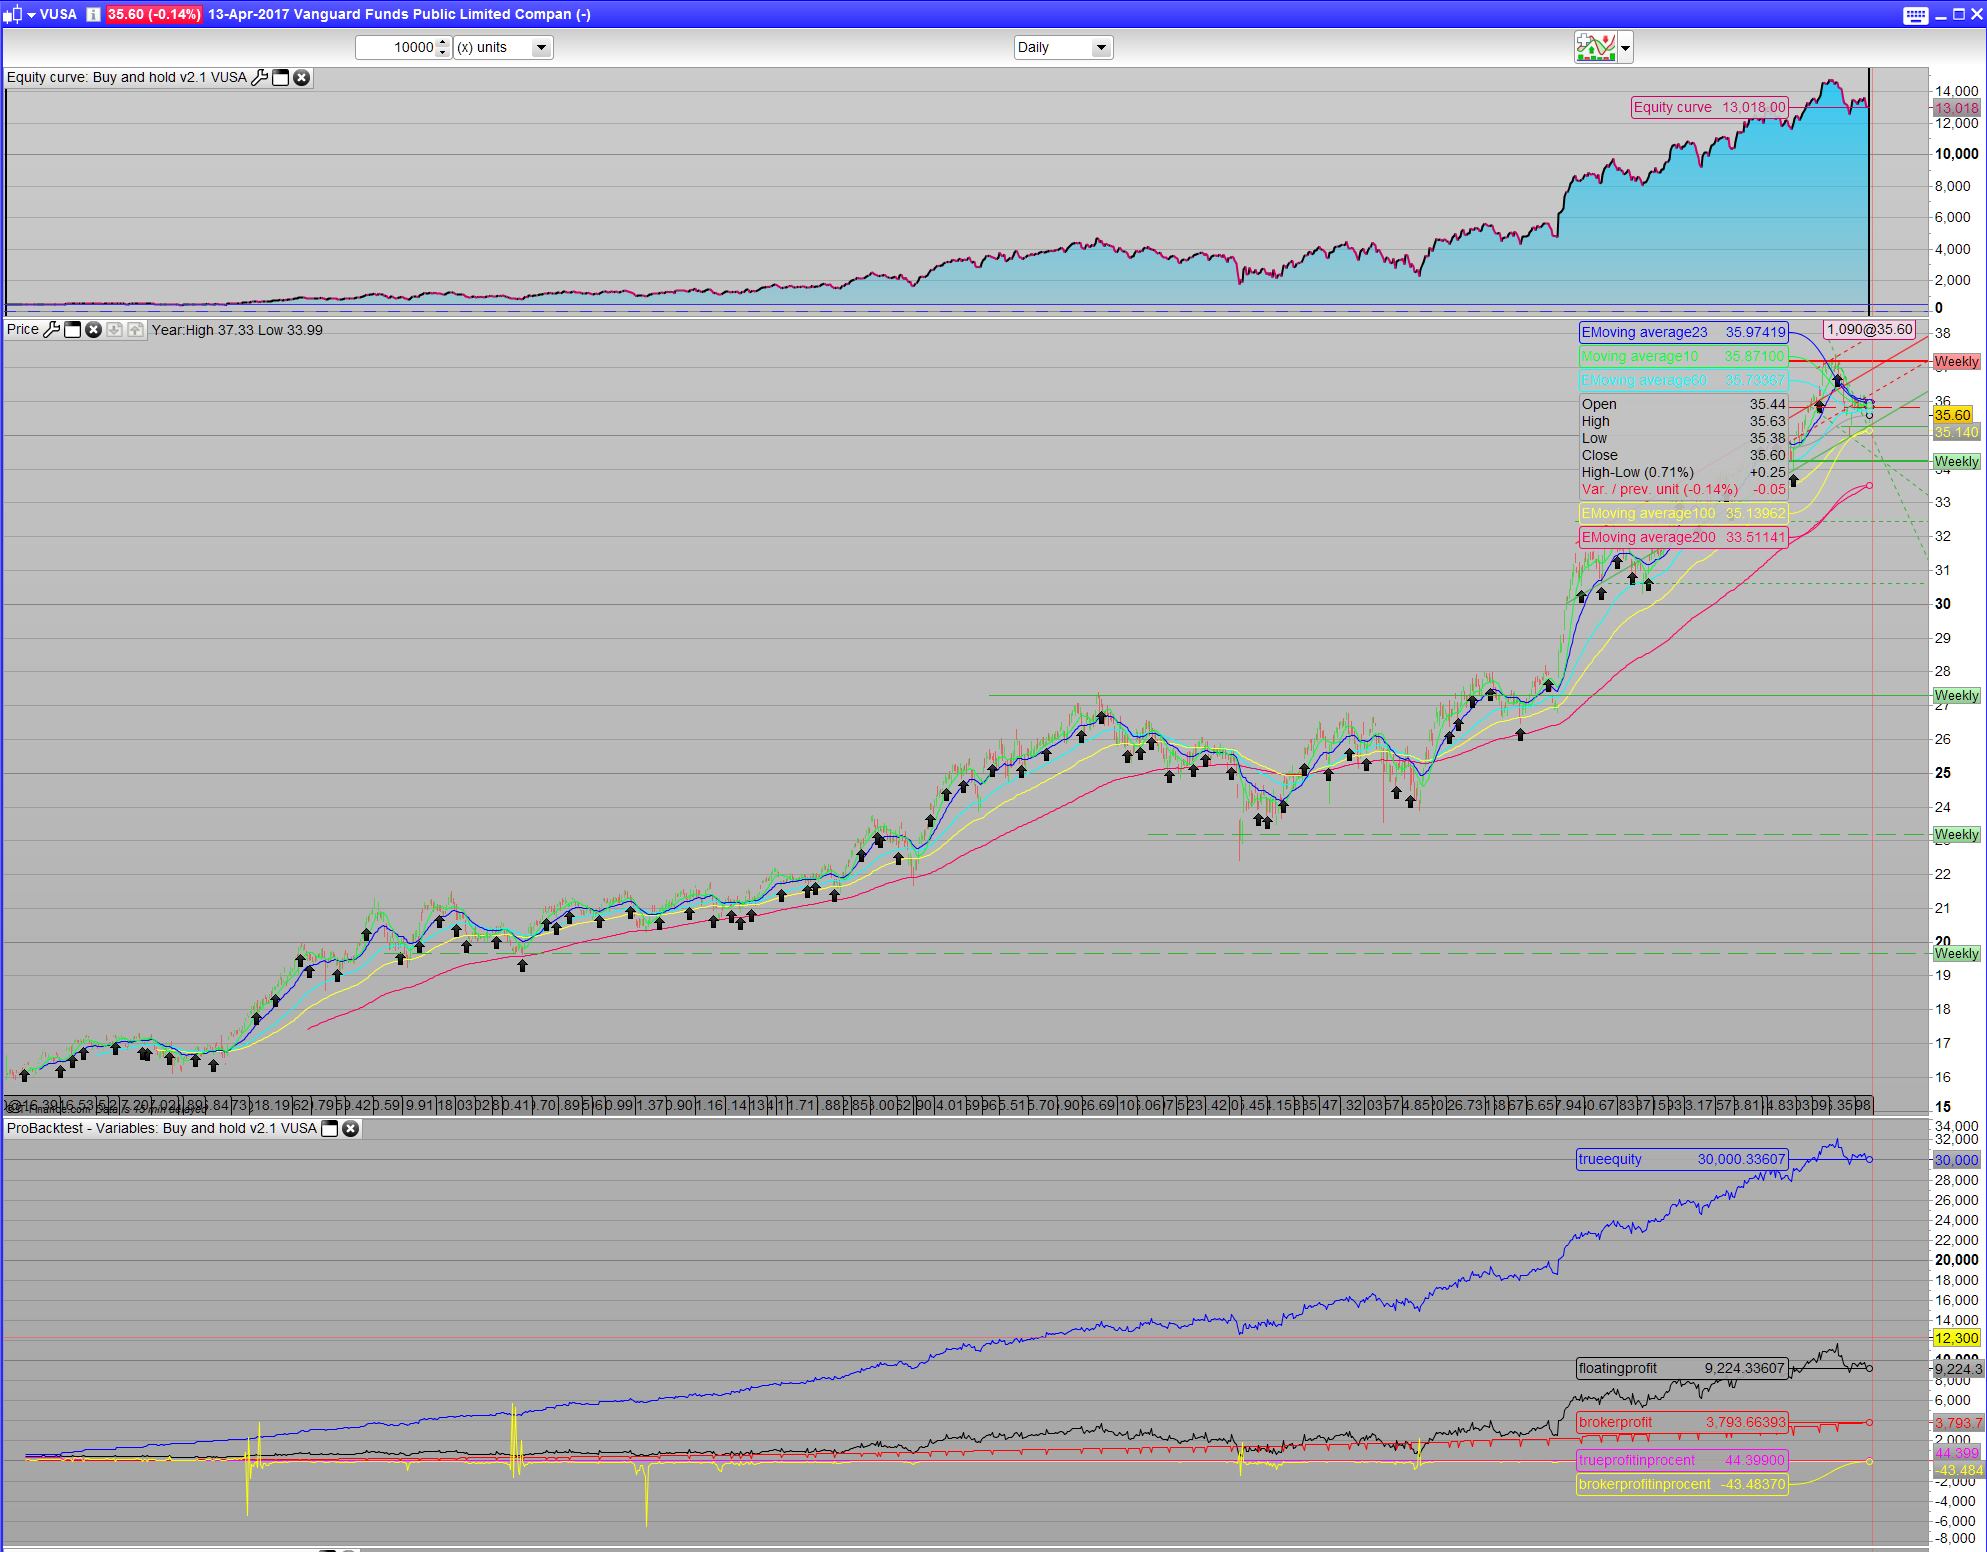Detach the Equity curve panel window icon
The image size is (1987, 1552).
point(281,77)
